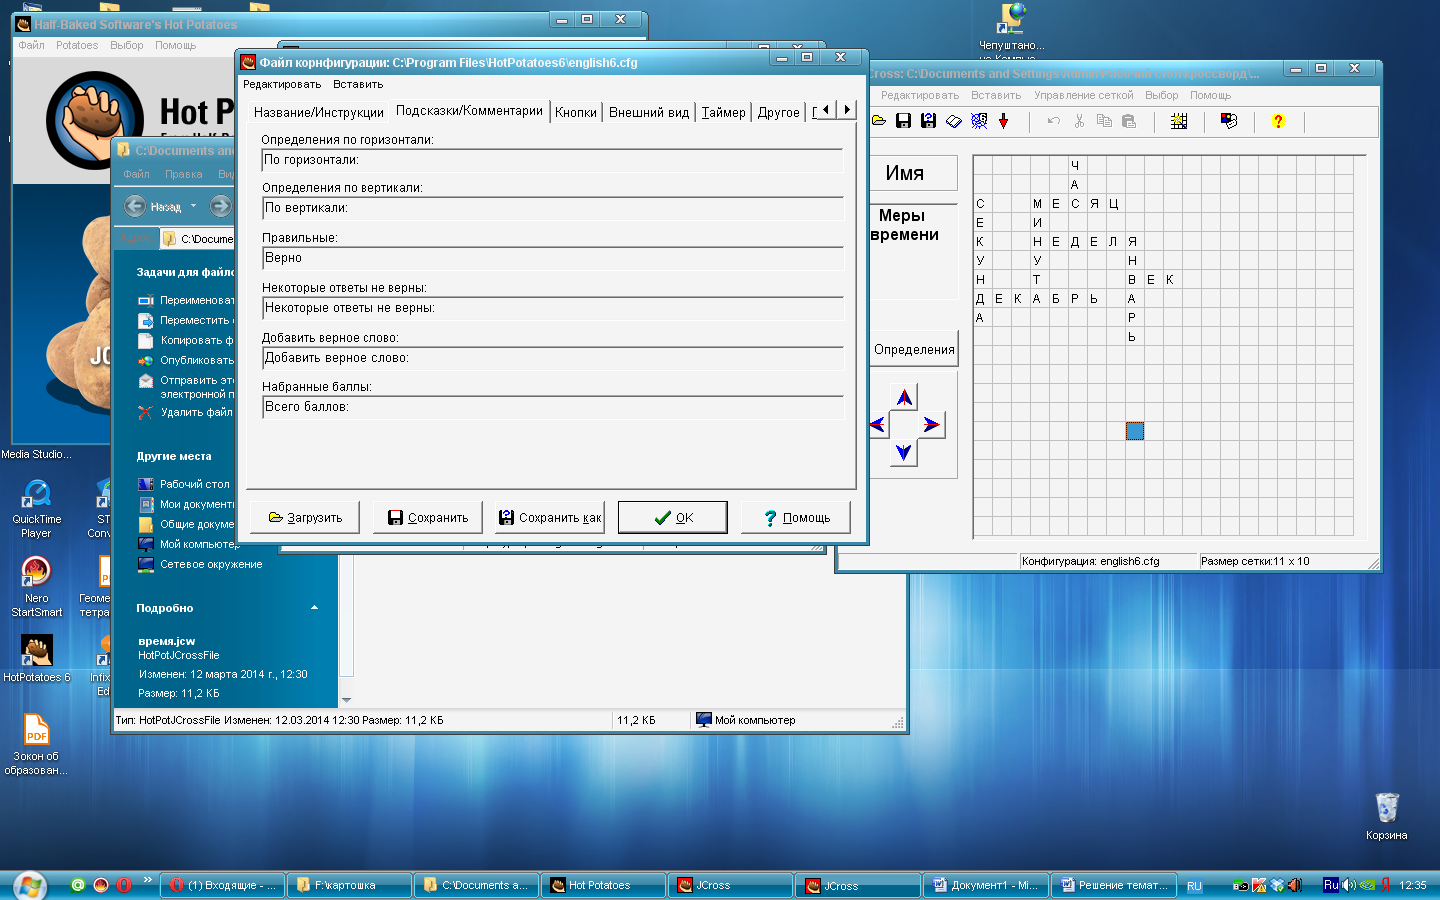This screenshot has width=1440, height=900.
Task: Shift crossword grid left with left arrow
Action: pyautogui.click(x=878, y=424)
